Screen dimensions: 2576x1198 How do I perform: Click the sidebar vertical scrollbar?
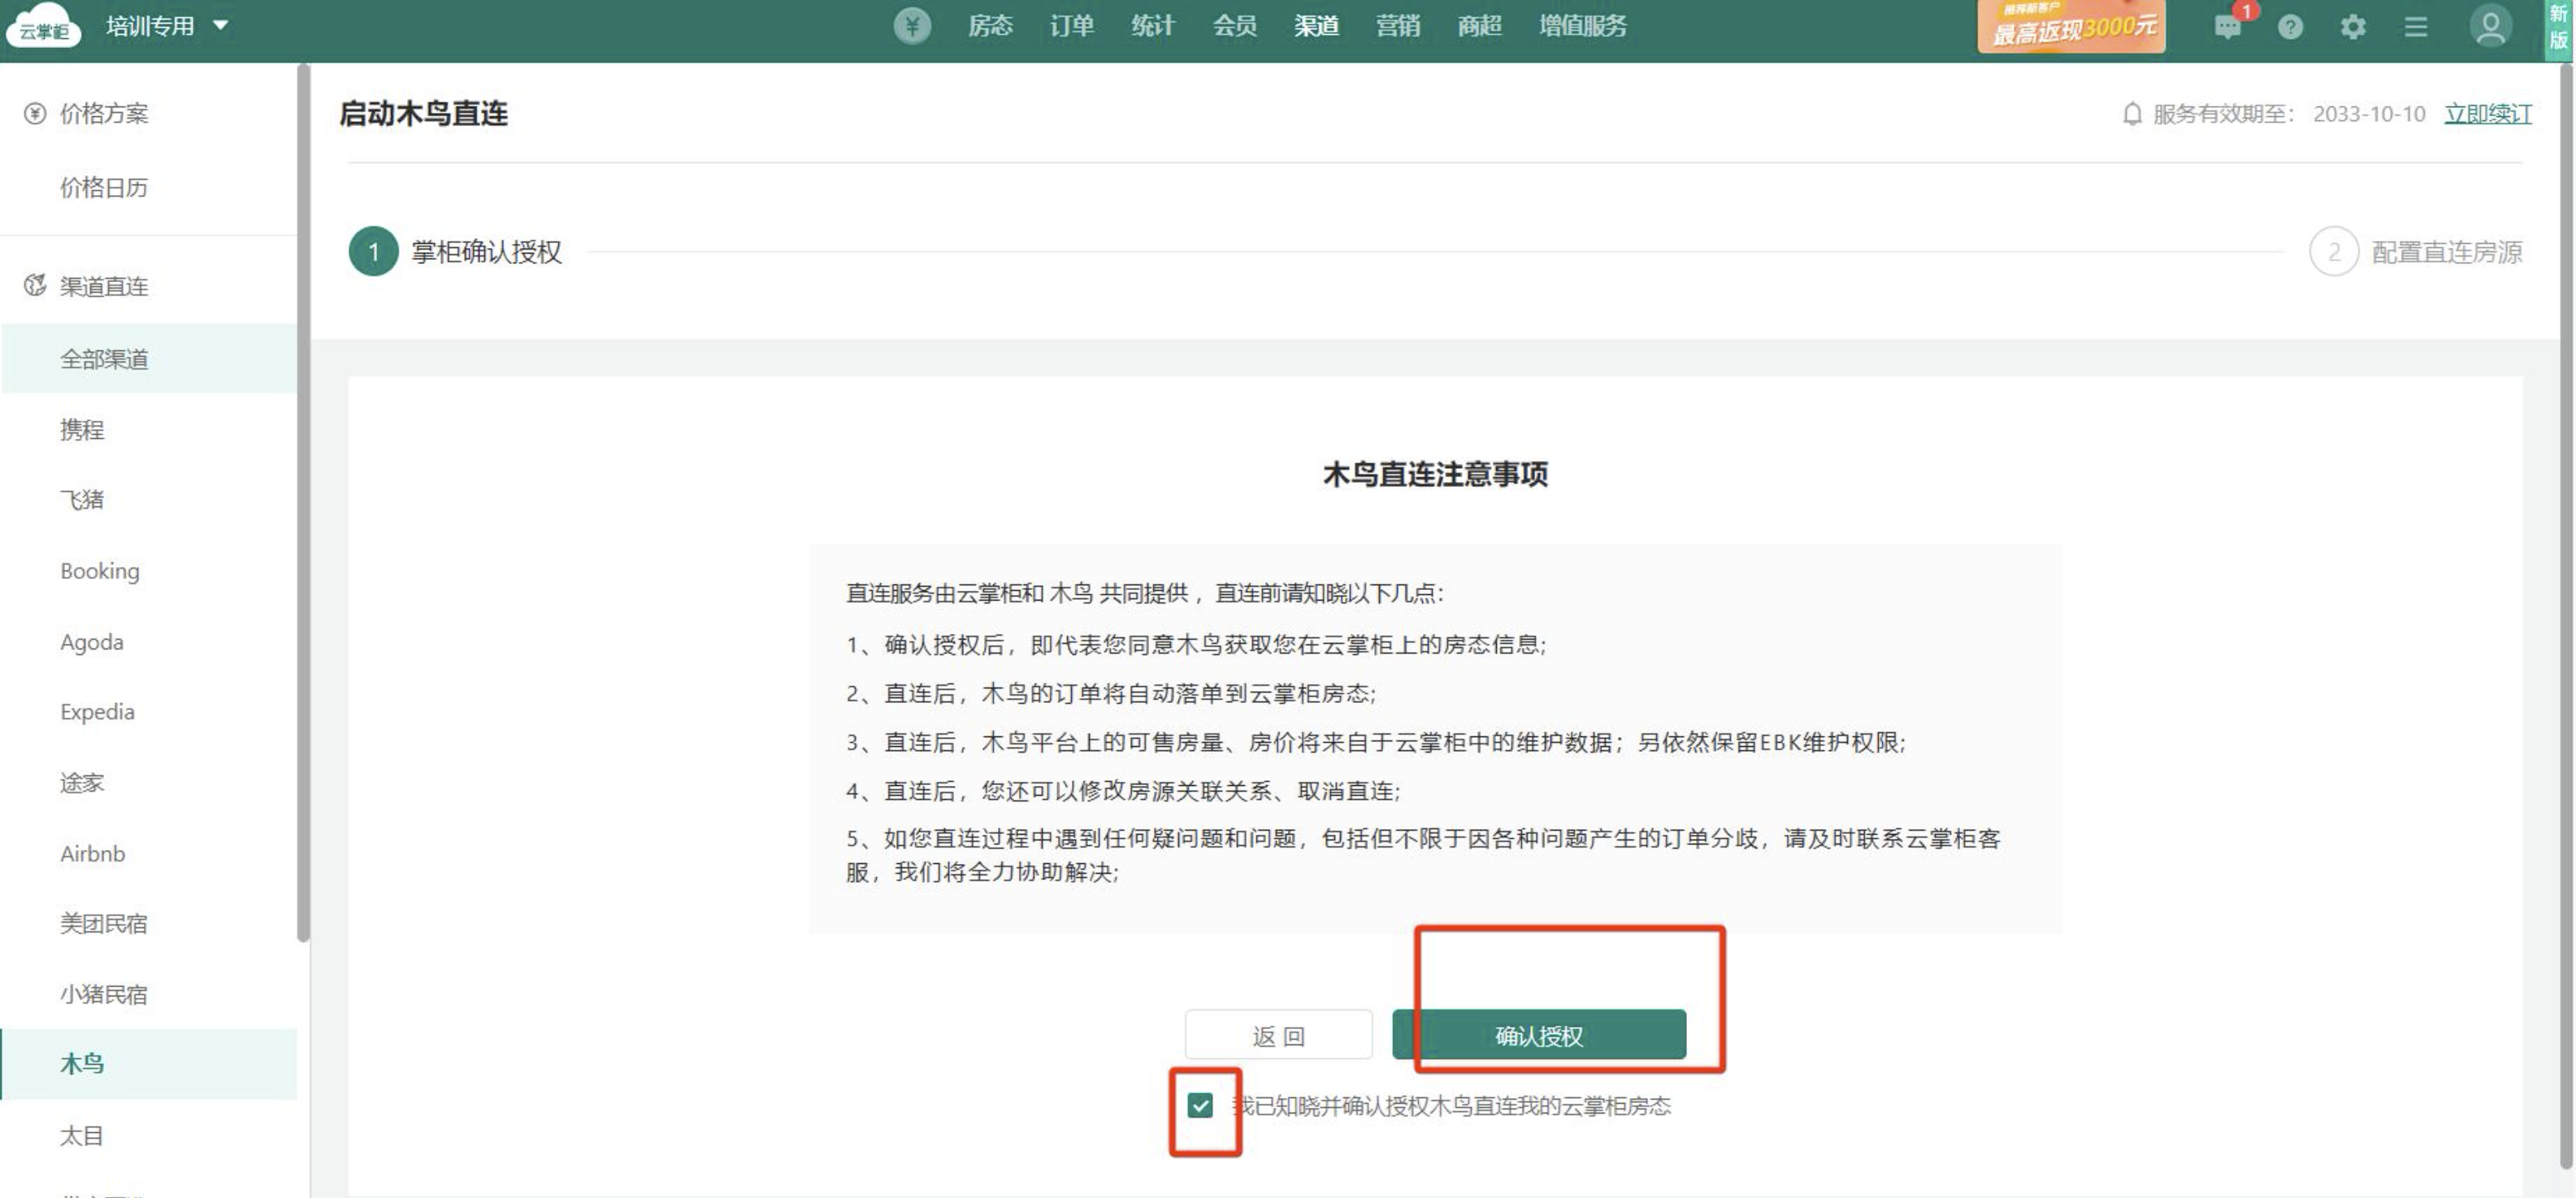(x=303, y=500)
